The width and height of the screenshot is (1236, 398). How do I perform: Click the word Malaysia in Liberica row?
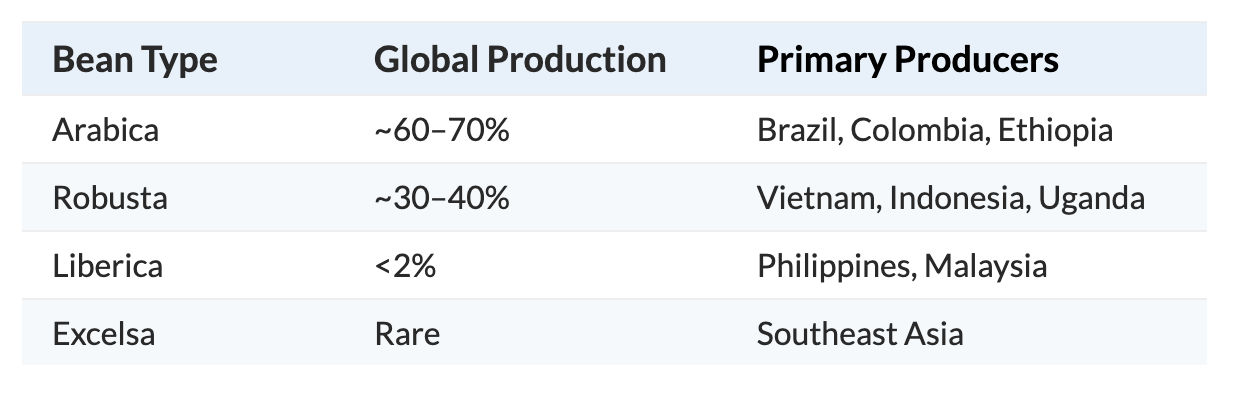point(986,266)
